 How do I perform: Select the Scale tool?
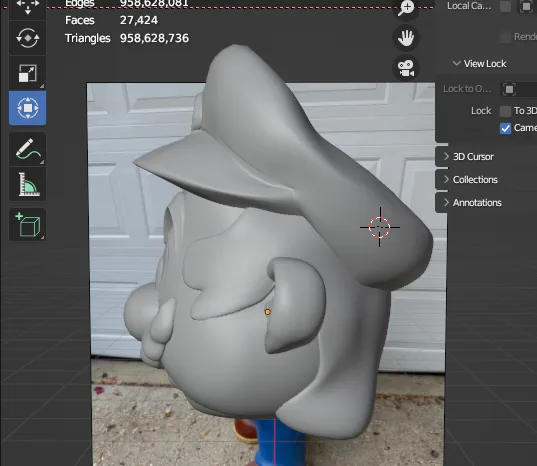tap(27, 73)
